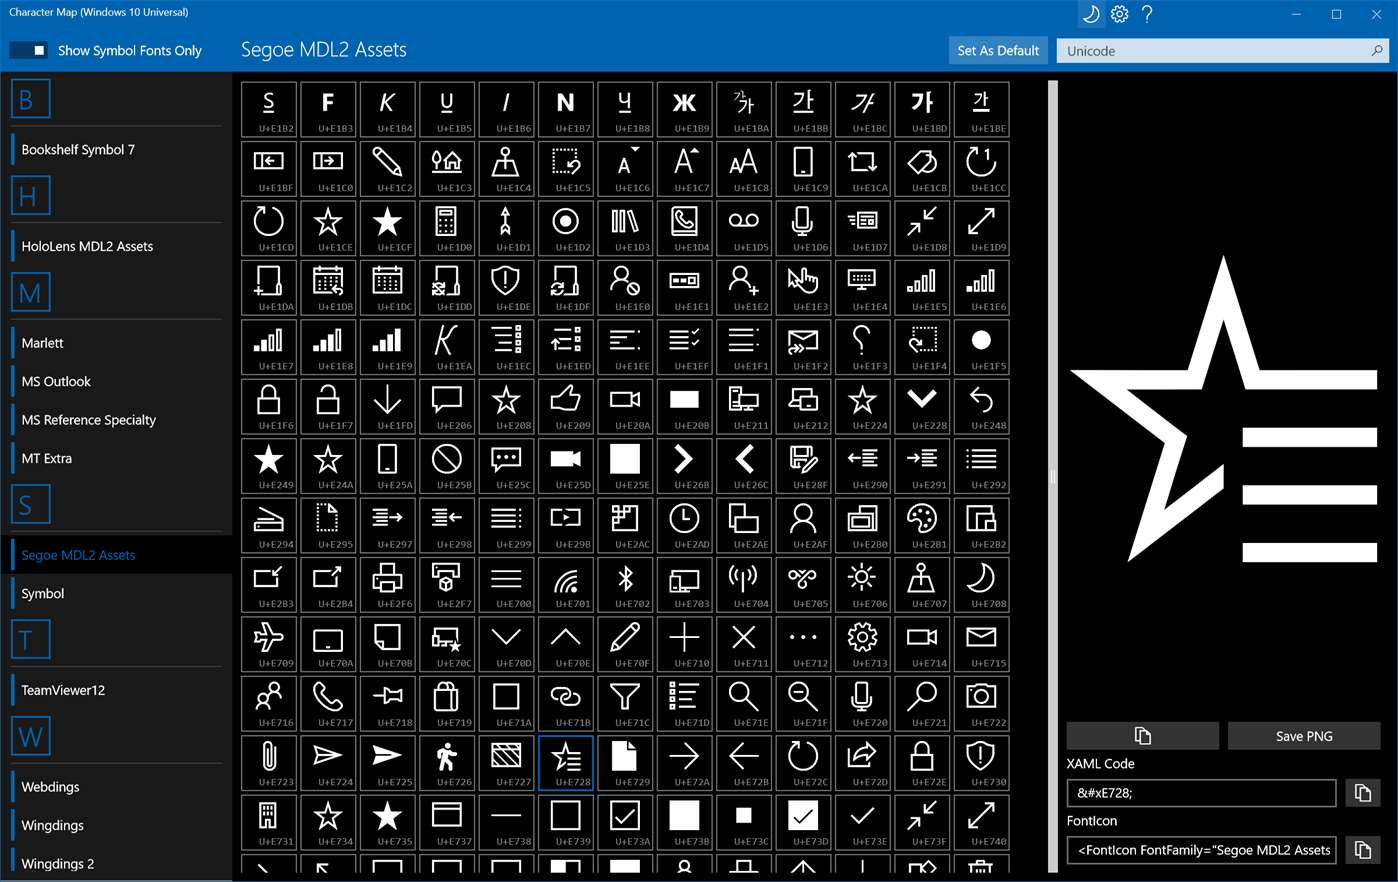Select the paperclip glyph U+E723
Image resolution: width=1398 pixels, height=882 pixels.
click(x=268, y=764)
